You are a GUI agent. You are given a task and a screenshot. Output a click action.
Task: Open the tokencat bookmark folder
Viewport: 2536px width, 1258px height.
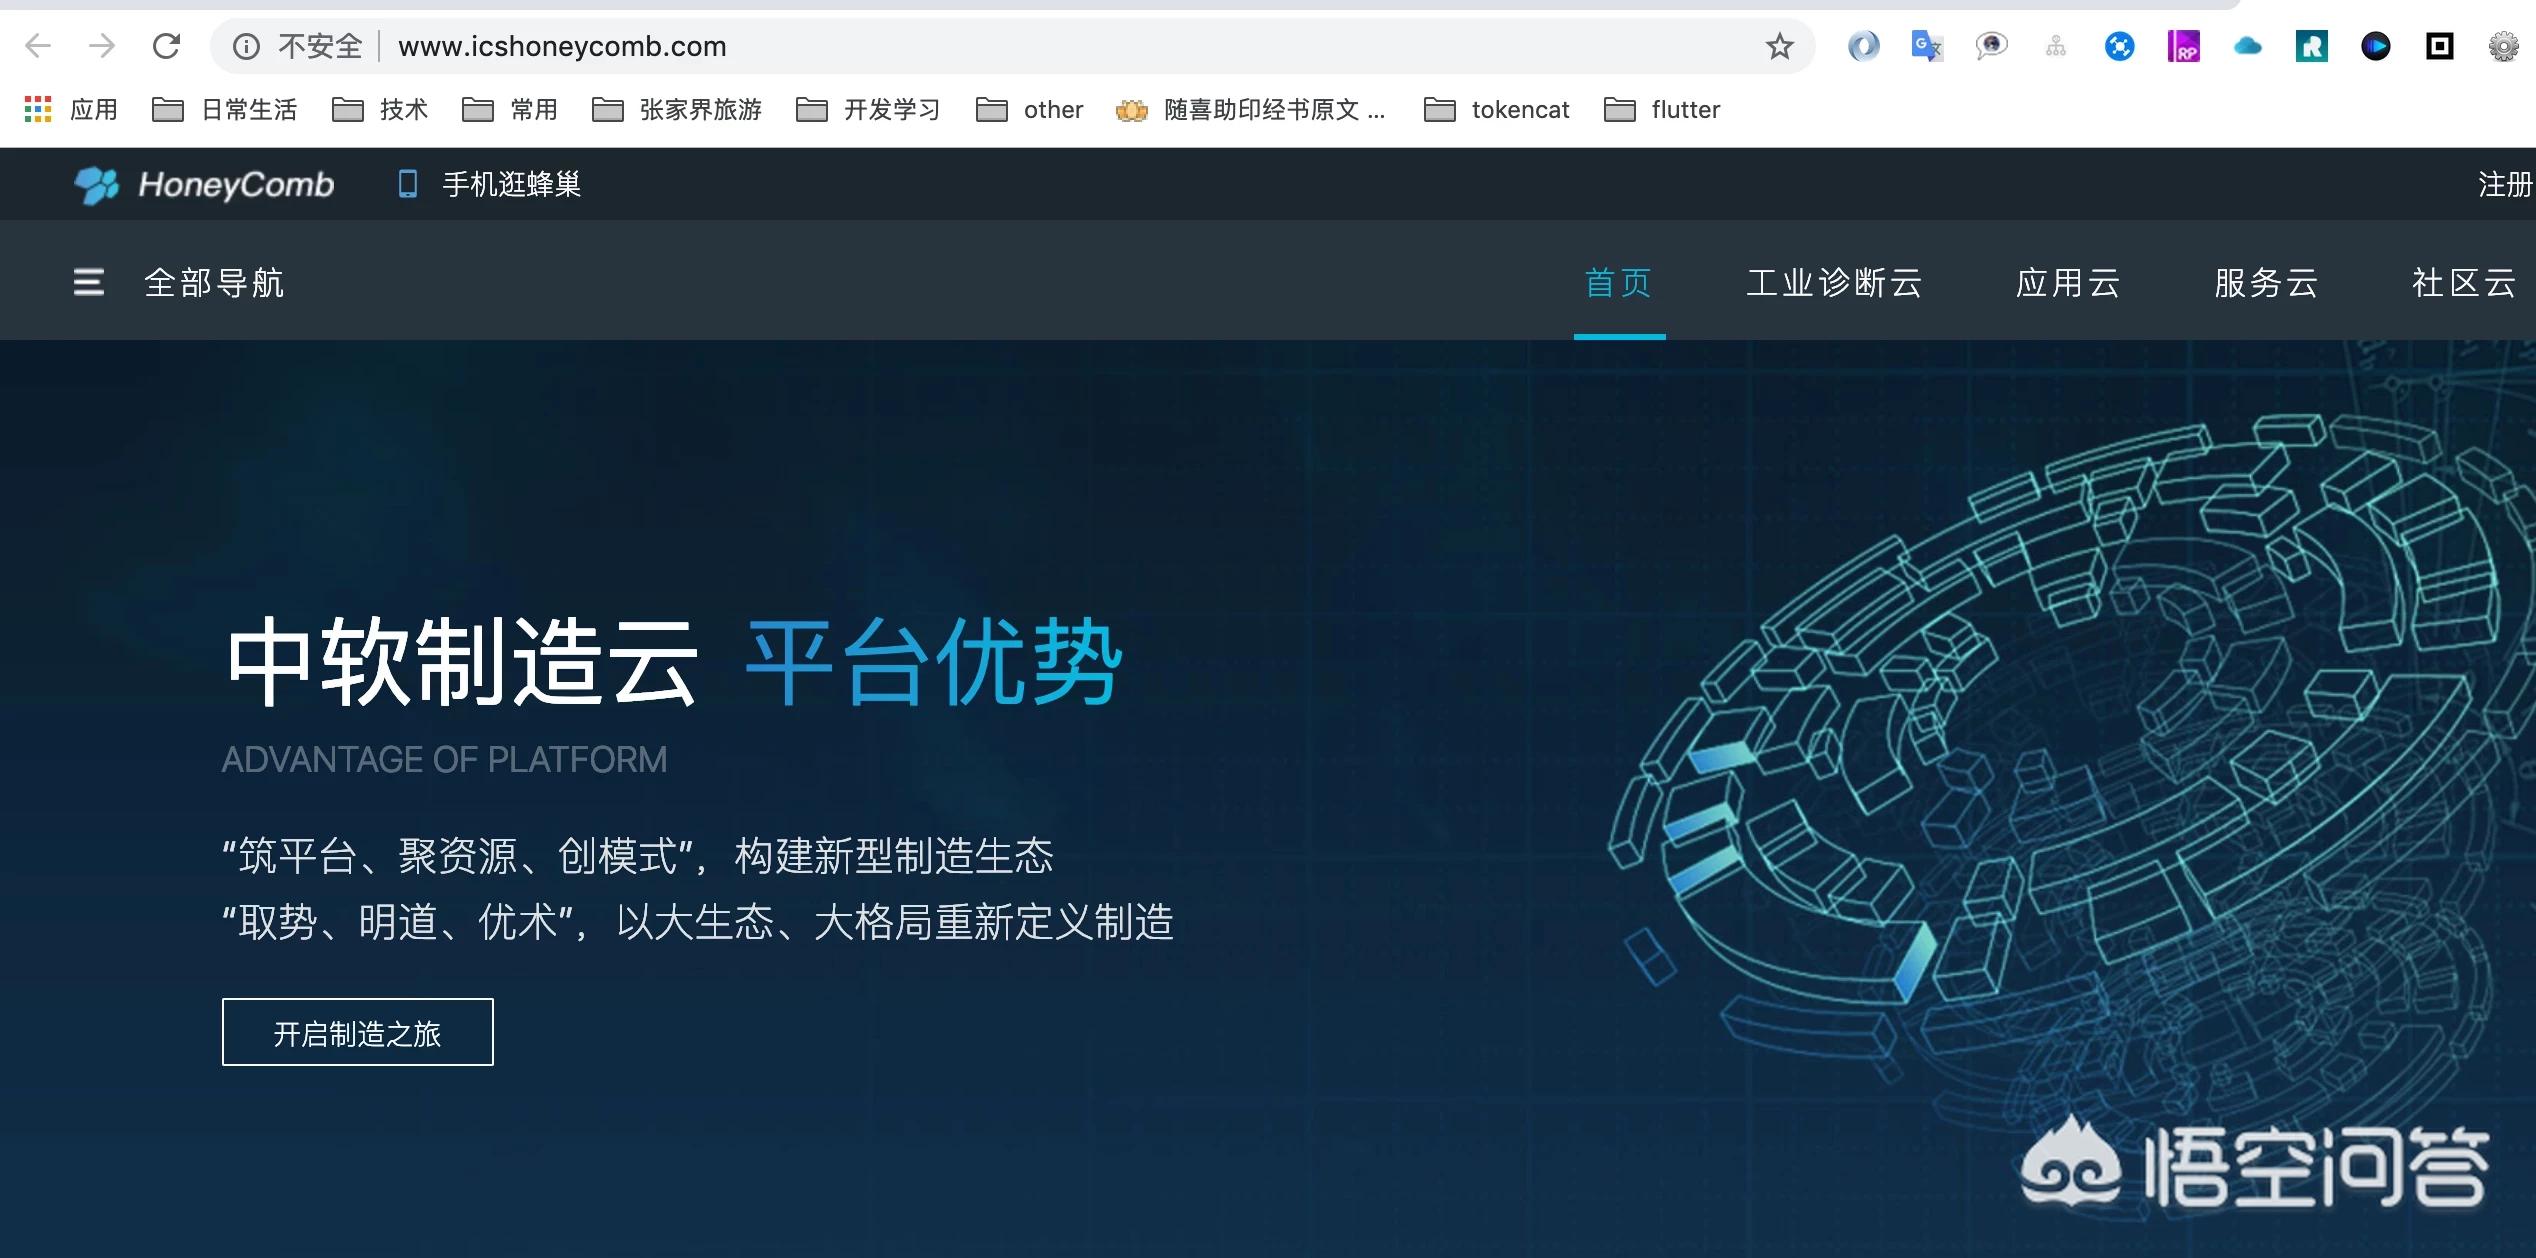pyautogui.click(x=1497, y=109)
